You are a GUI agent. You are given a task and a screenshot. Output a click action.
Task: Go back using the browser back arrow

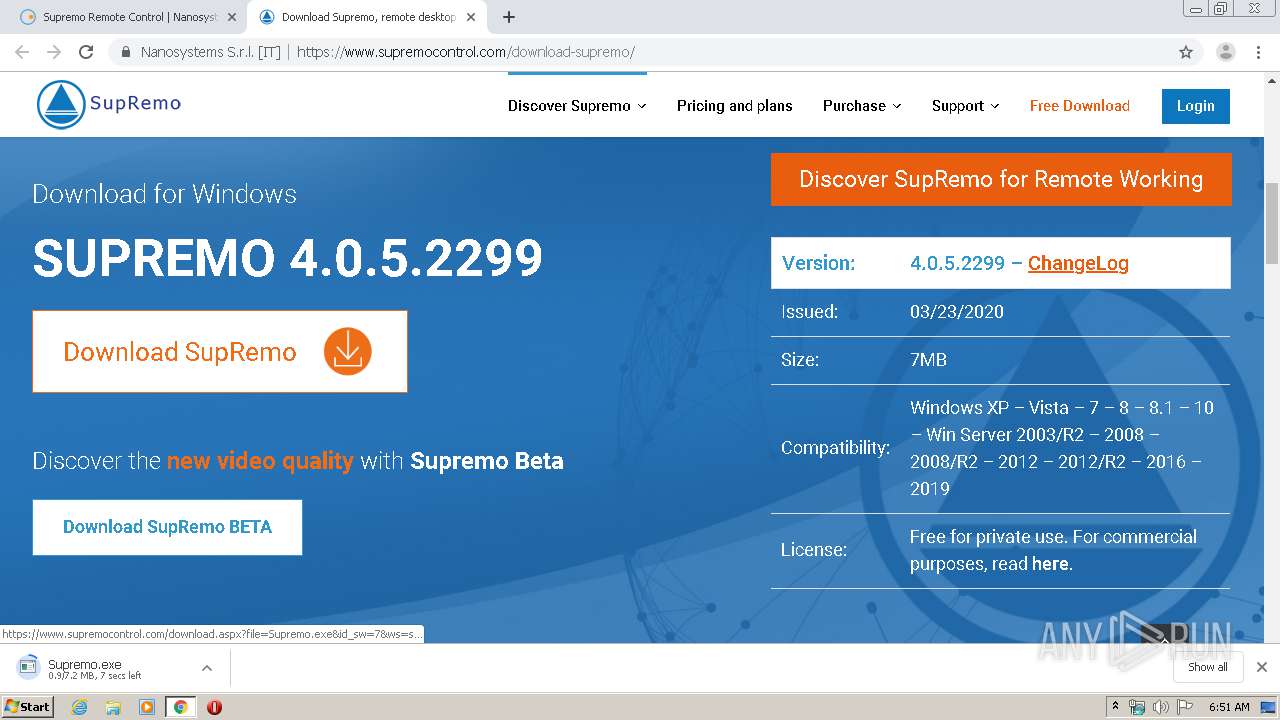[x=22, y=52]
